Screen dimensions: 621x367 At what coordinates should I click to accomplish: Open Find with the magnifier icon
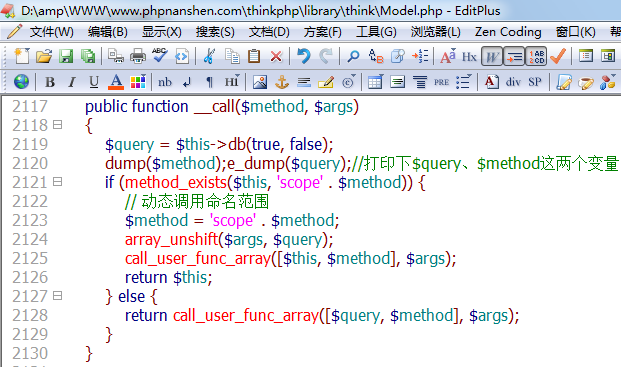coord(353,56)
